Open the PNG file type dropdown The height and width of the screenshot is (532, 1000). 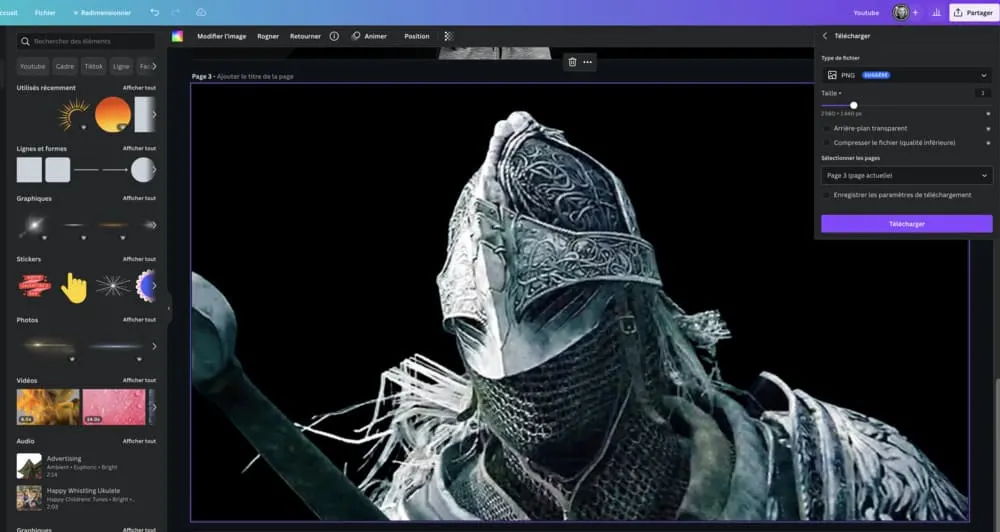(906, 75)
